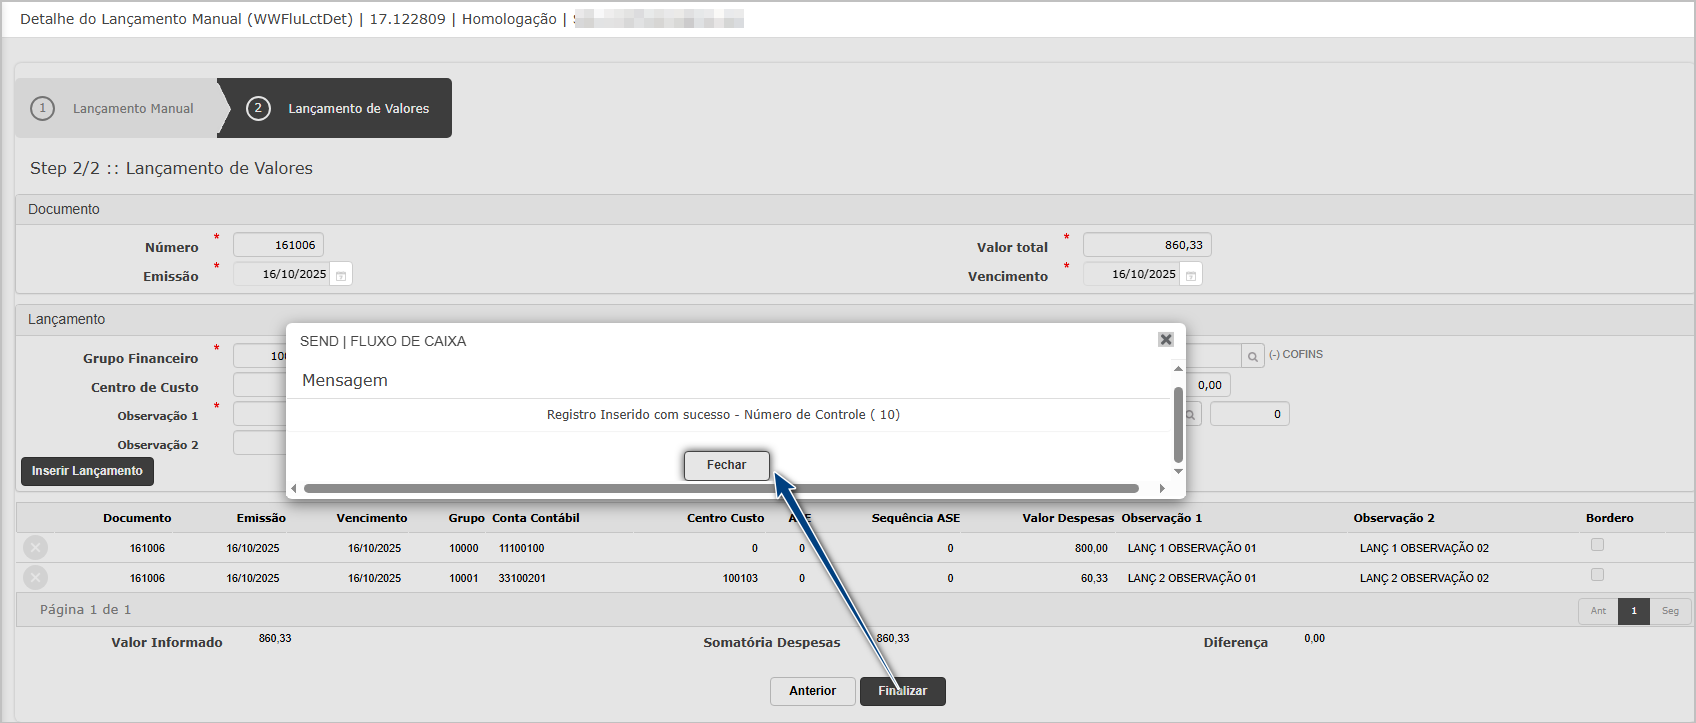Screen dimensions: 1696x723
Task: Select step 2 Lançamento de Valores tab
Action: [340, 108]
